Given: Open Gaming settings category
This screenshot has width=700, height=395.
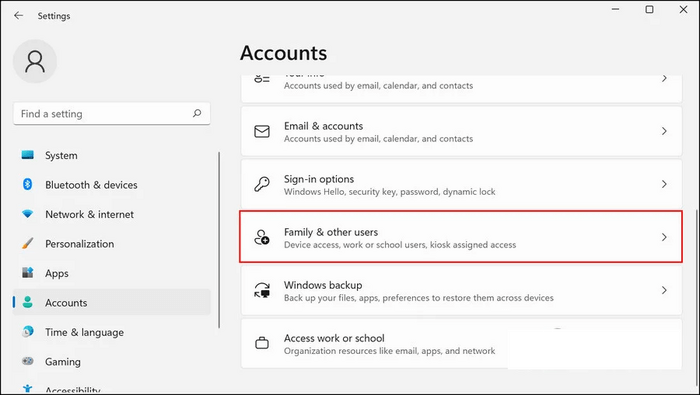Looking at the screenshot, I should coord(112,362).
